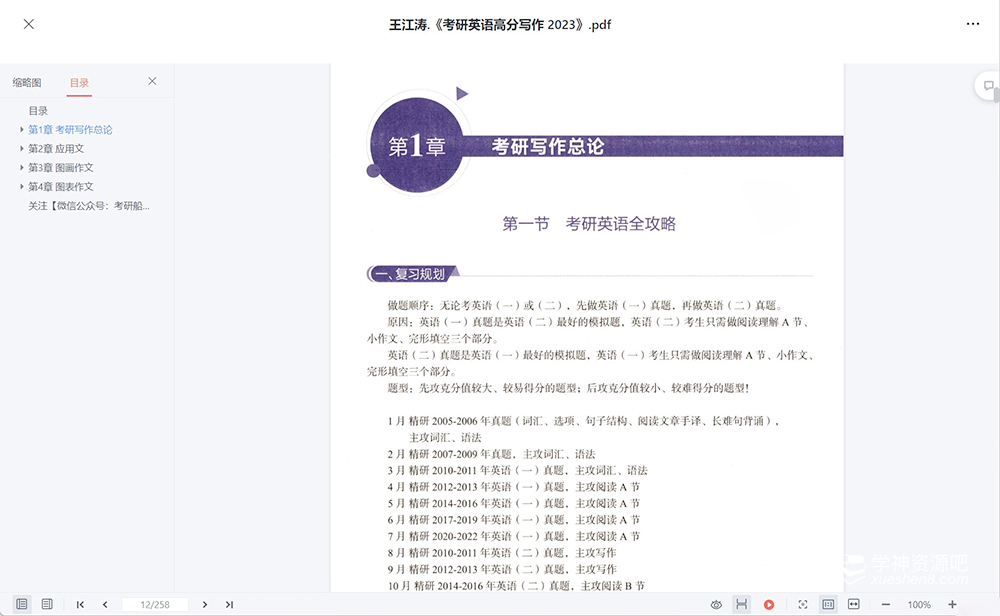Switch to the 缩略图 thumbnails tab
The image size is (1000, 616).
(x=27, y=82)
